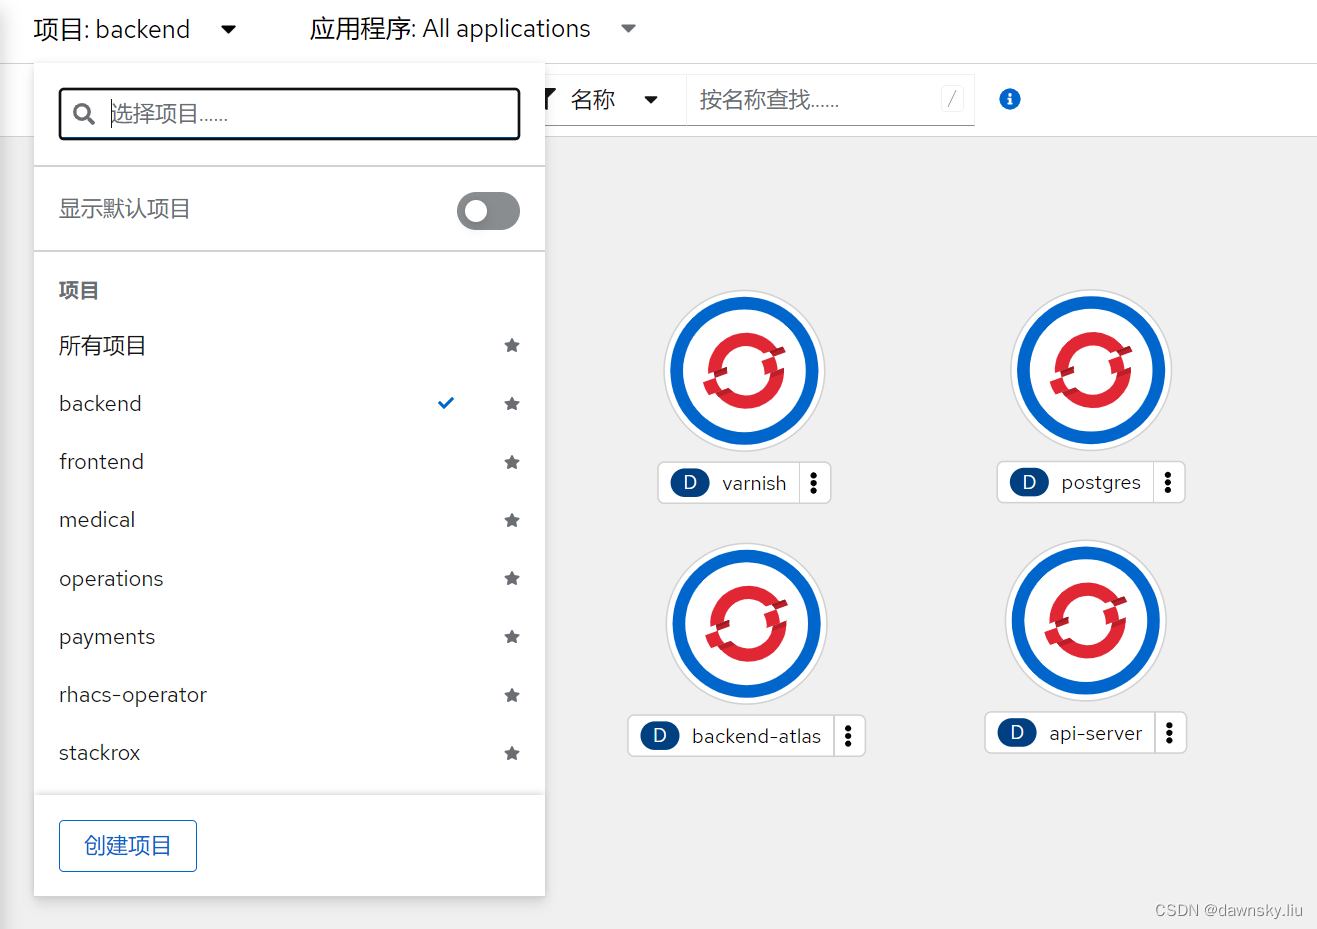Toggle the 显示默认项目 switch
The width and height of the screenshot is (1317, 929).
pos(488,211)
